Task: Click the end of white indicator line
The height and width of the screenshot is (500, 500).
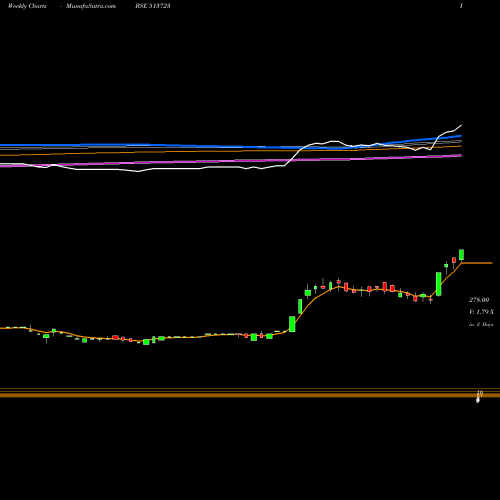Action: 462,125
